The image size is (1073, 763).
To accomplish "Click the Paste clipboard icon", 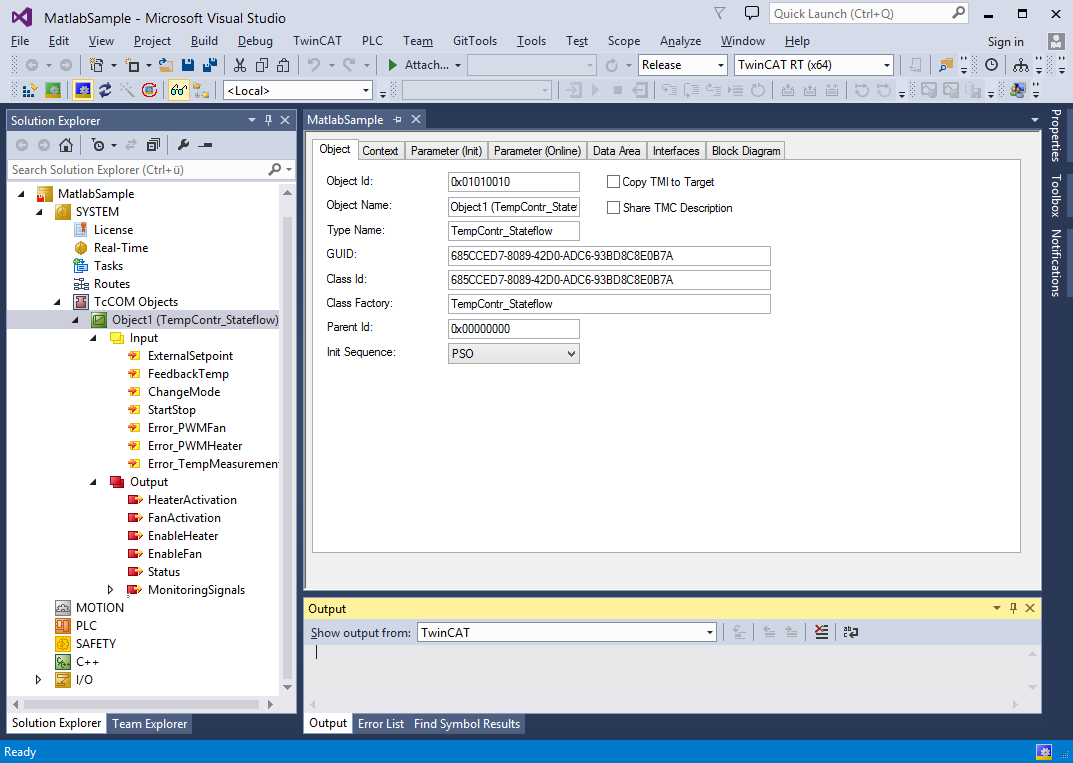I will click(x=283, y=65).
